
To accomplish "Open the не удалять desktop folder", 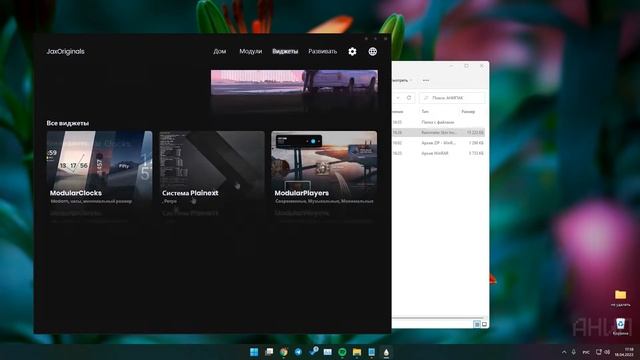I will (620, 298).
